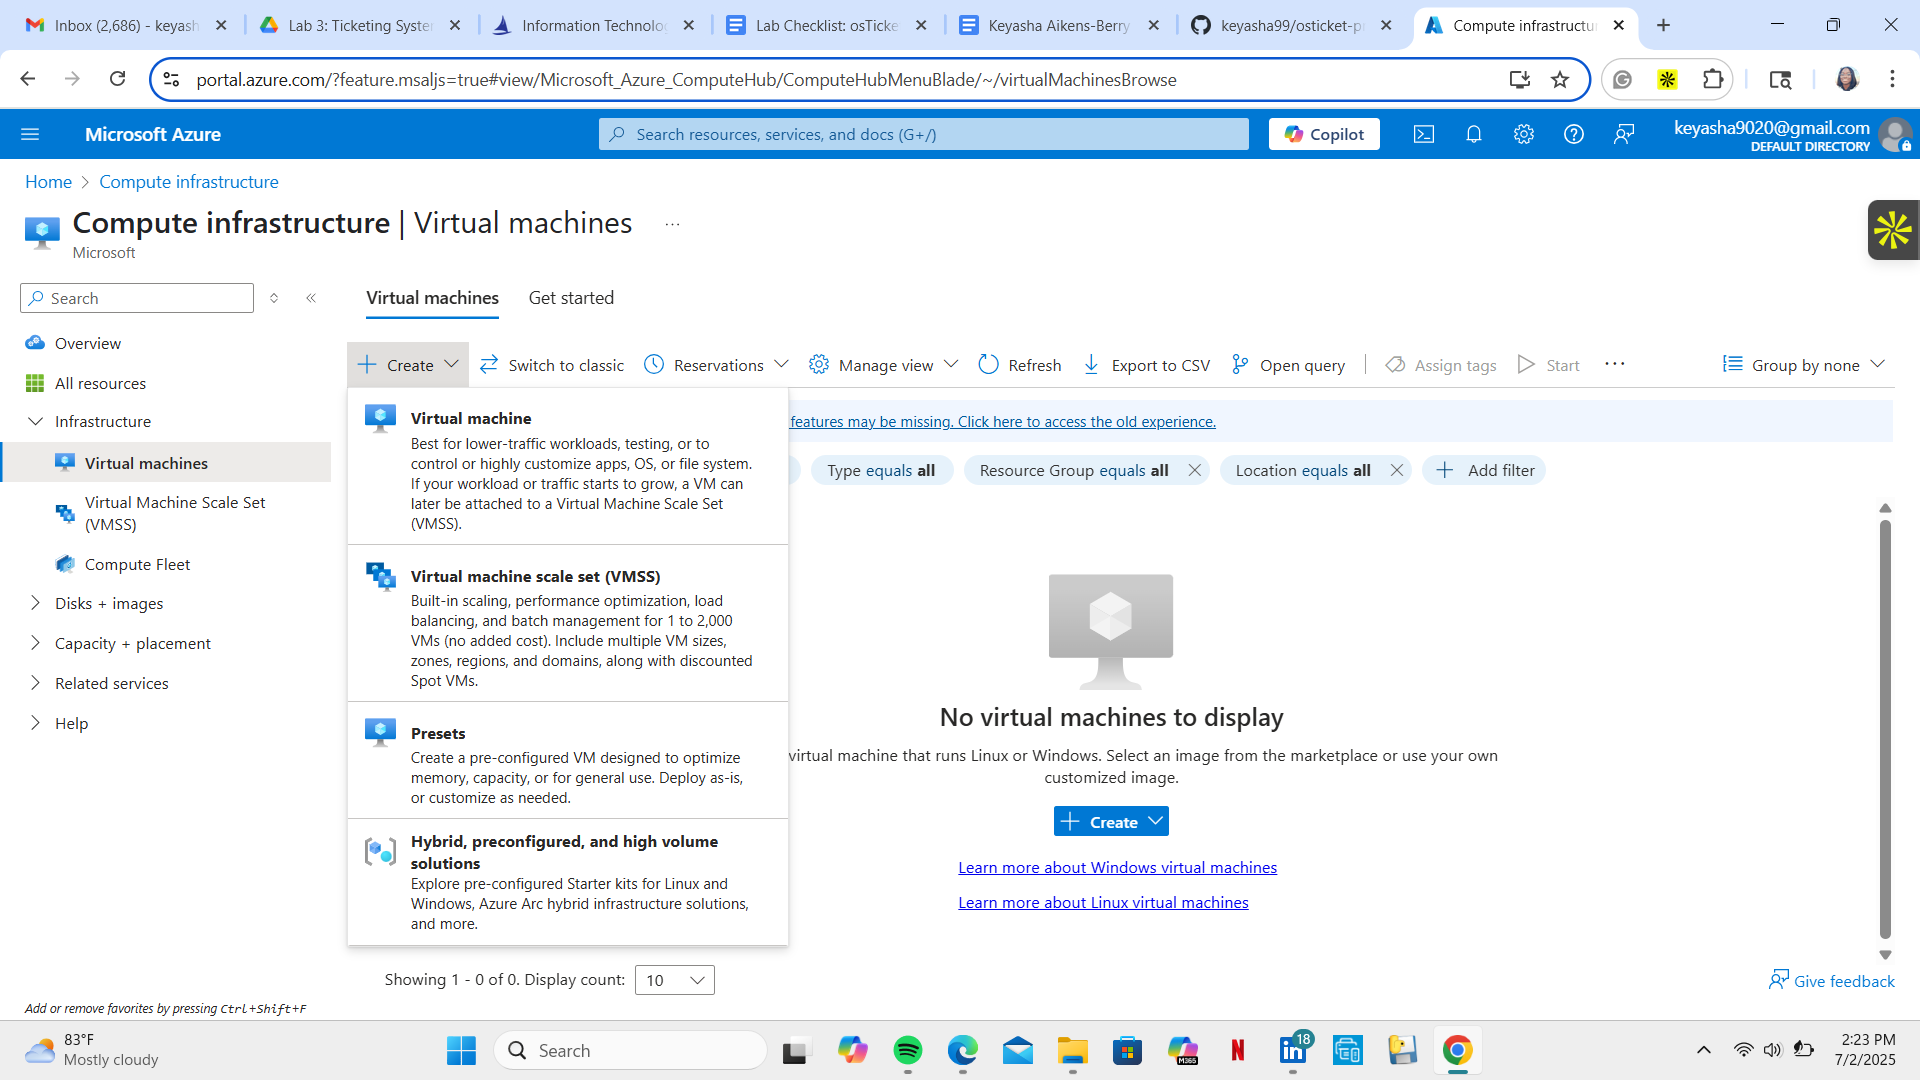This screenshot has height=1080, width=1920.
Task: Collapse the sidebar menu with double chevron
Action: tap(311, 298)
